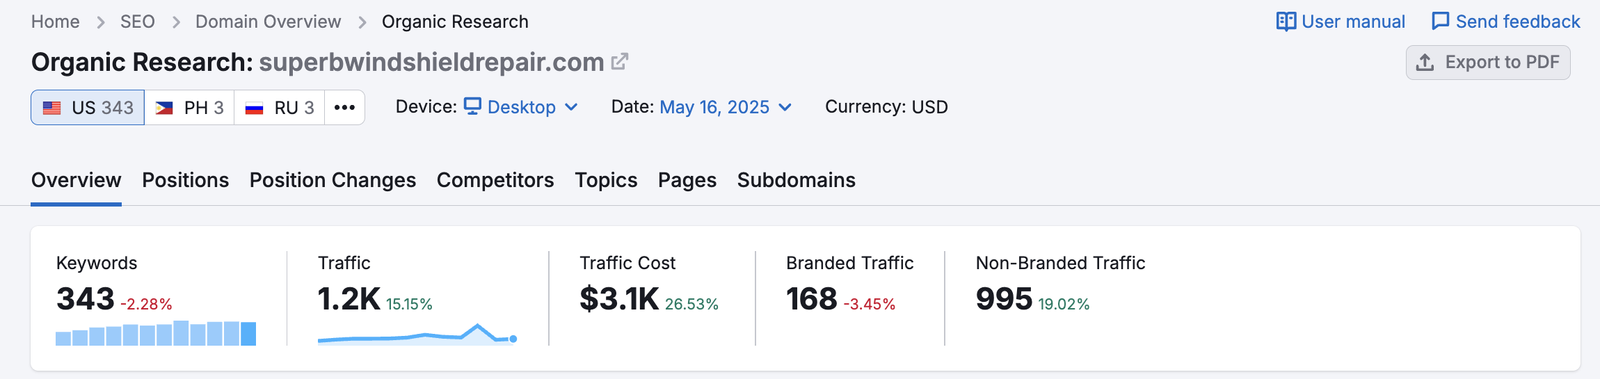The width and height of the screenshot is (1600, 379).
Task: Click the User manual book icon
Action: pyautogui.click(x=1286, y=22)
